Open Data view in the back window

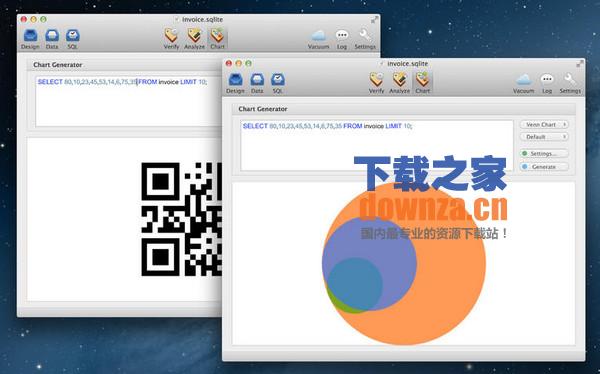[52, 39]
